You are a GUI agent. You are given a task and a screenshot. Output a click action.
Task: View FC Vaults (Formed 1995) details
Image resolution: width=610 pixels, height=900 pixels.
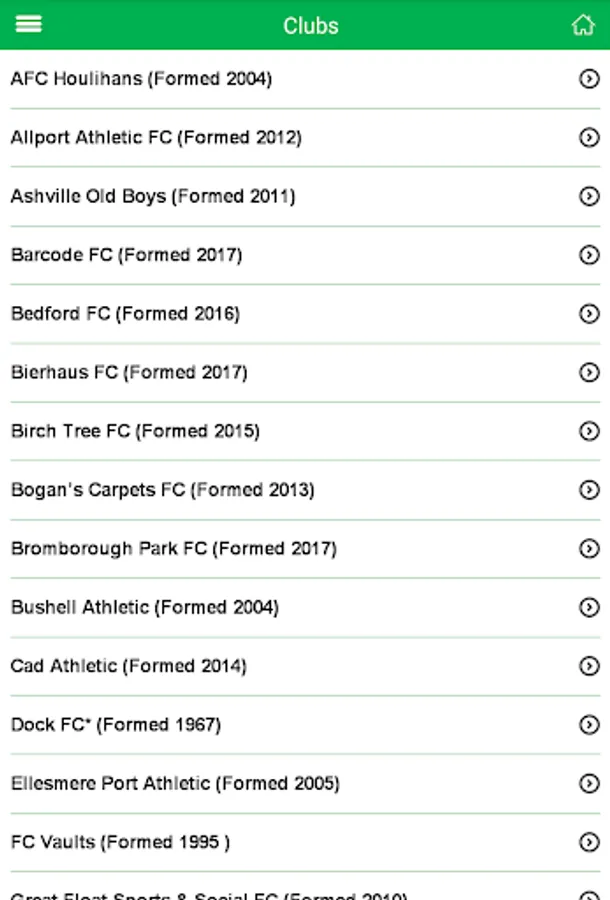click(120, 842)
